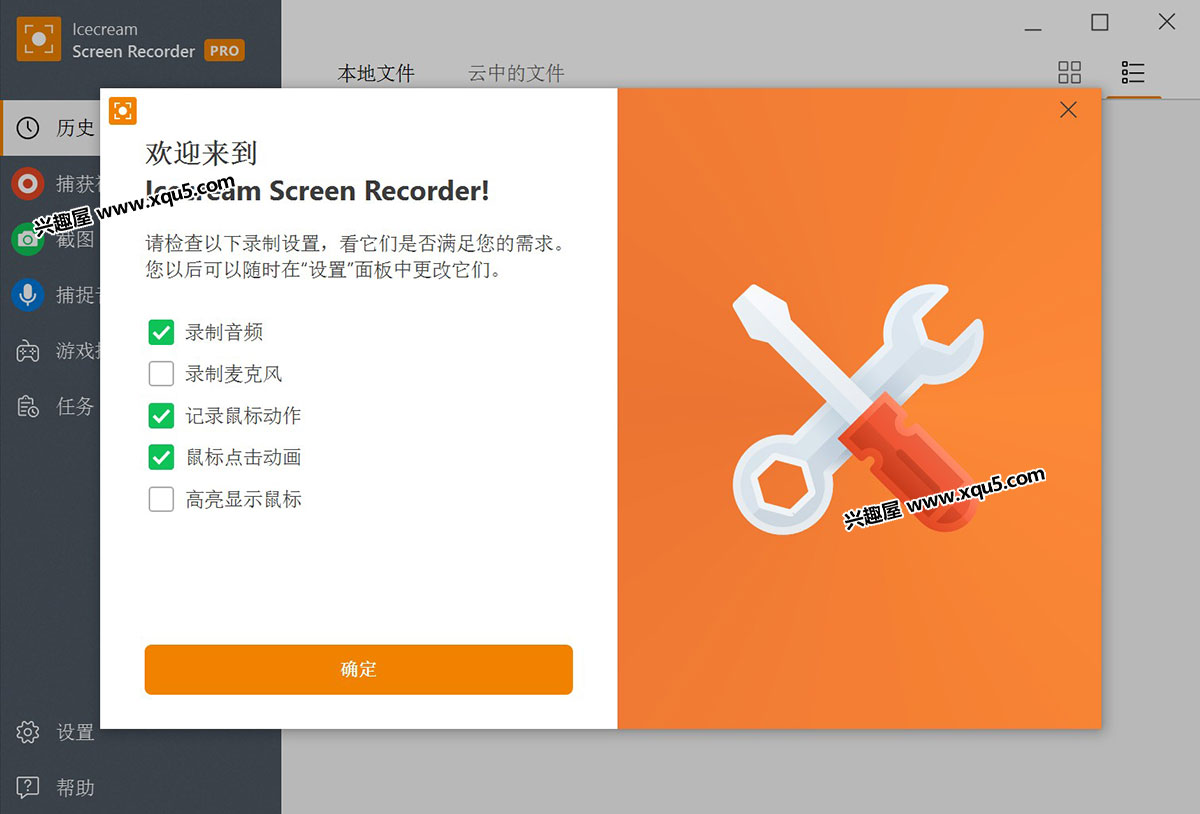Close the welcome dialog with X
This screenshot has width=1200, height=814.
pos(1068,110)
